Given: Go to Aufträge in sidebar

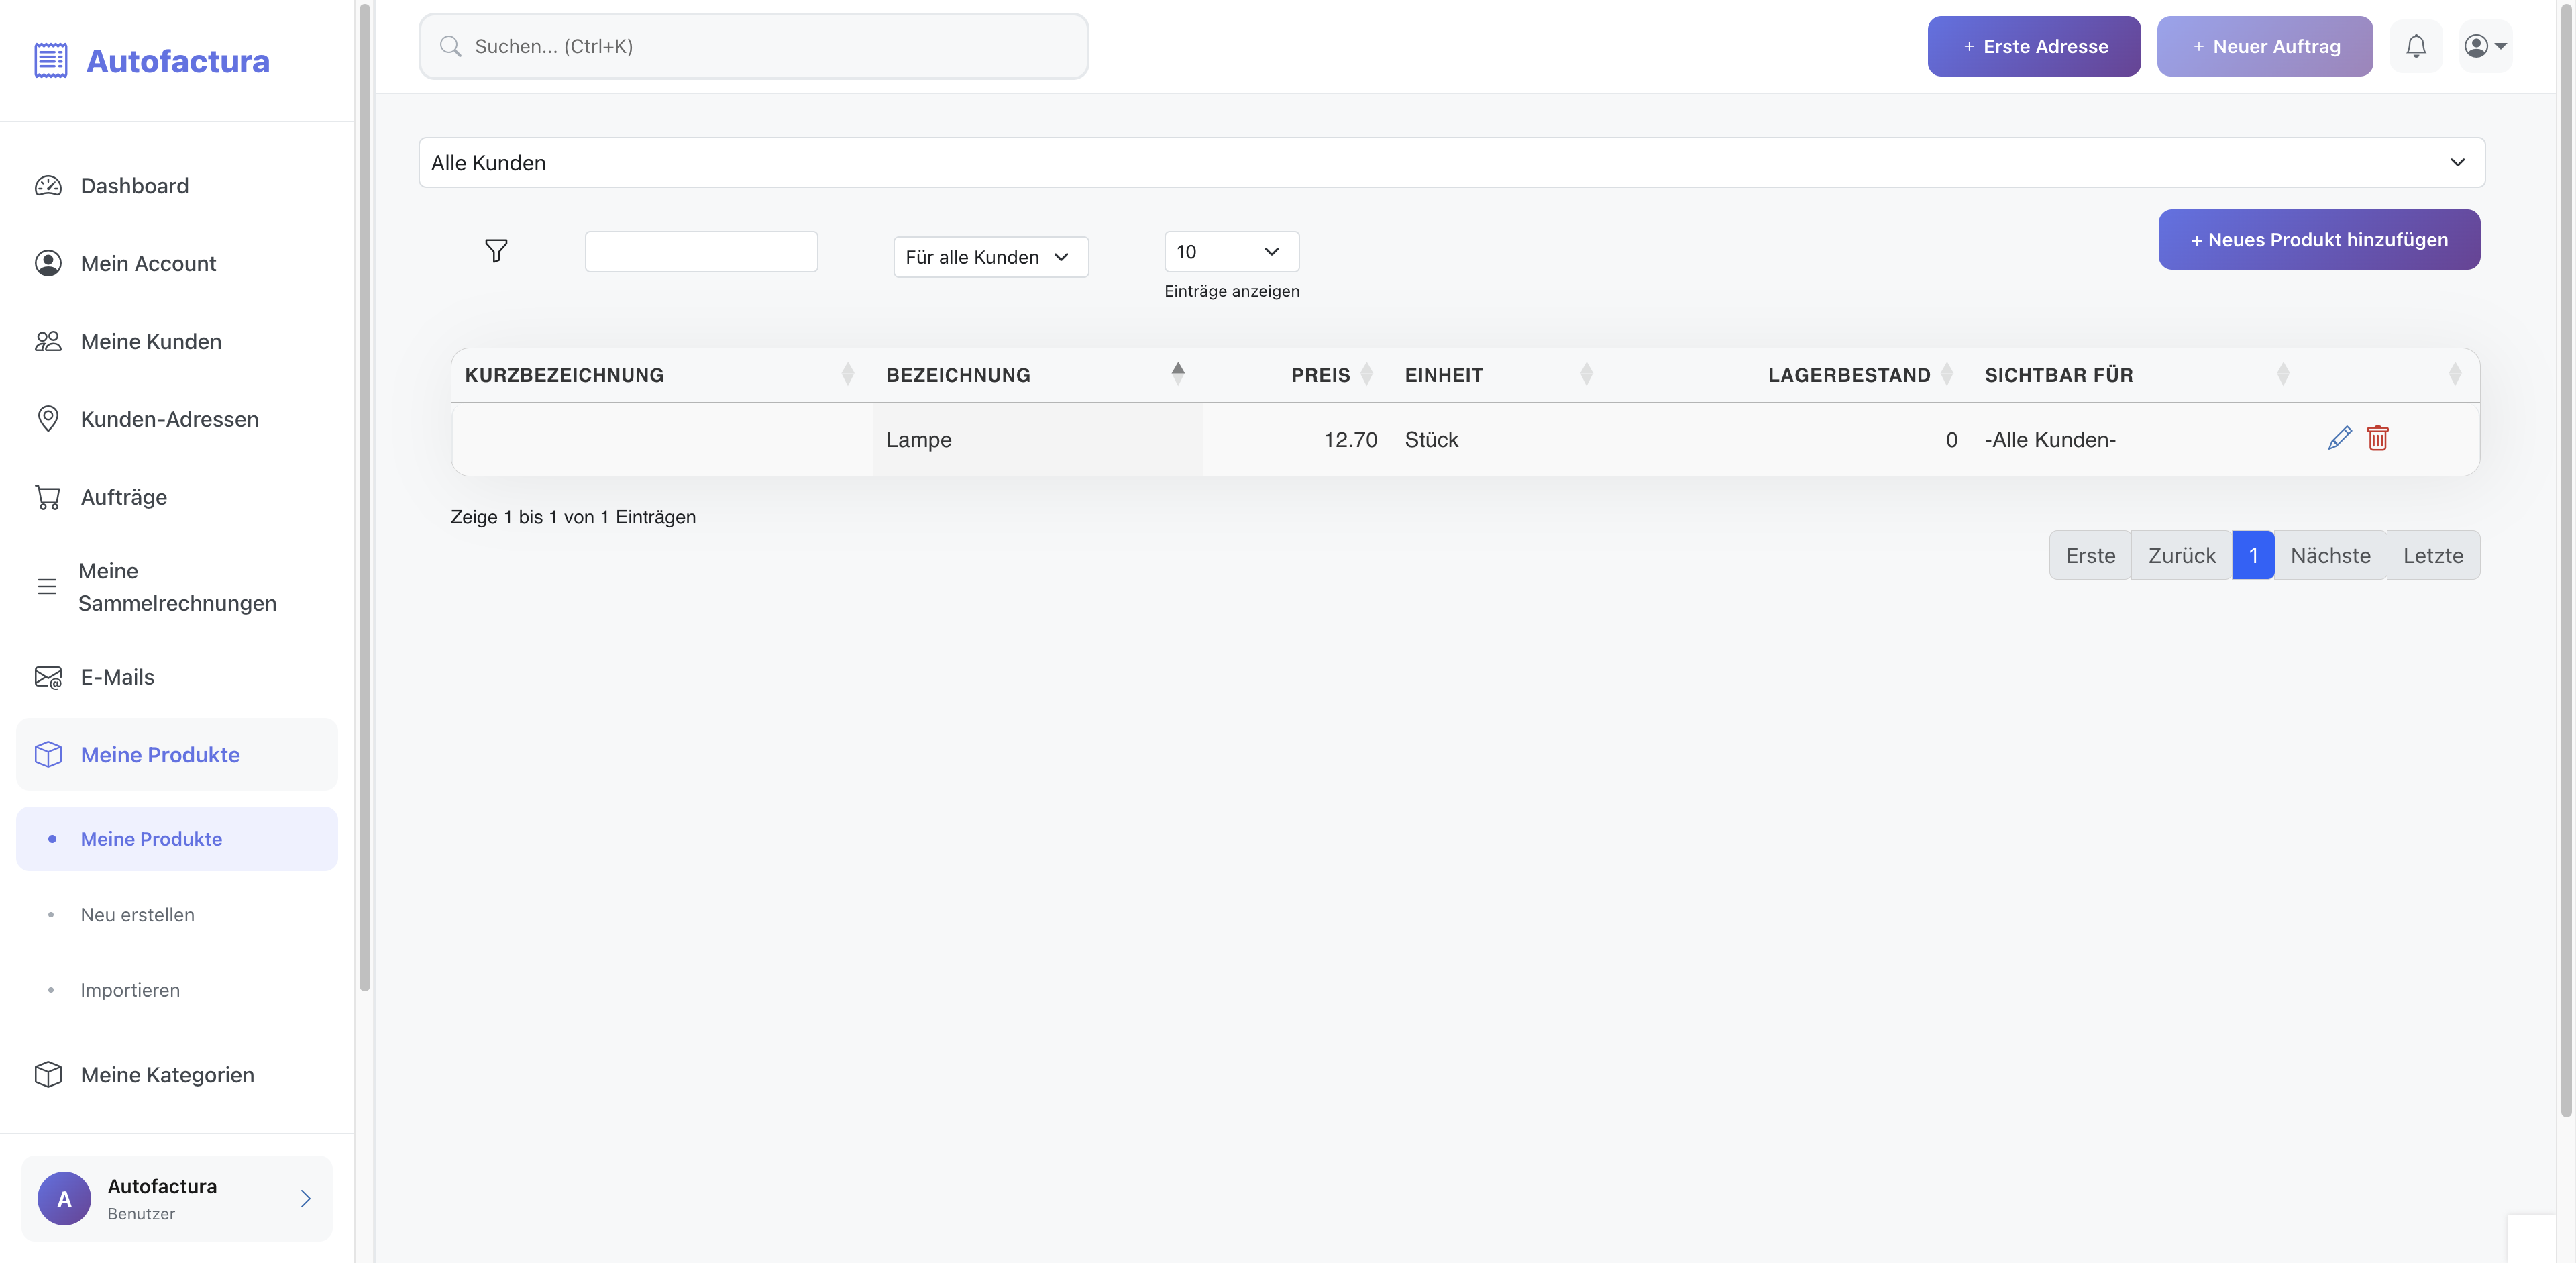Looking at the screenshot, I should [x=123, y=497].
